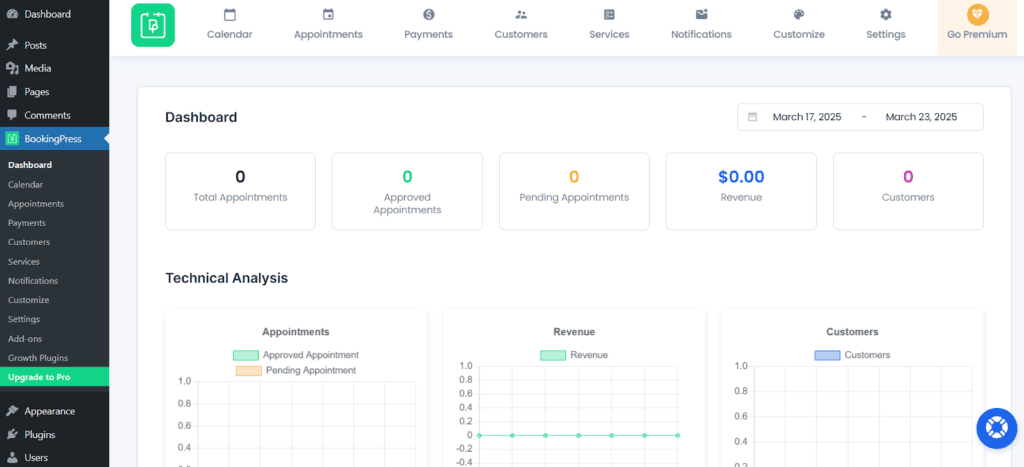This screenshot has height=467, width=1024.
Task: Open Calendar submenu item in sidebar
Action: tap(25, 185)
